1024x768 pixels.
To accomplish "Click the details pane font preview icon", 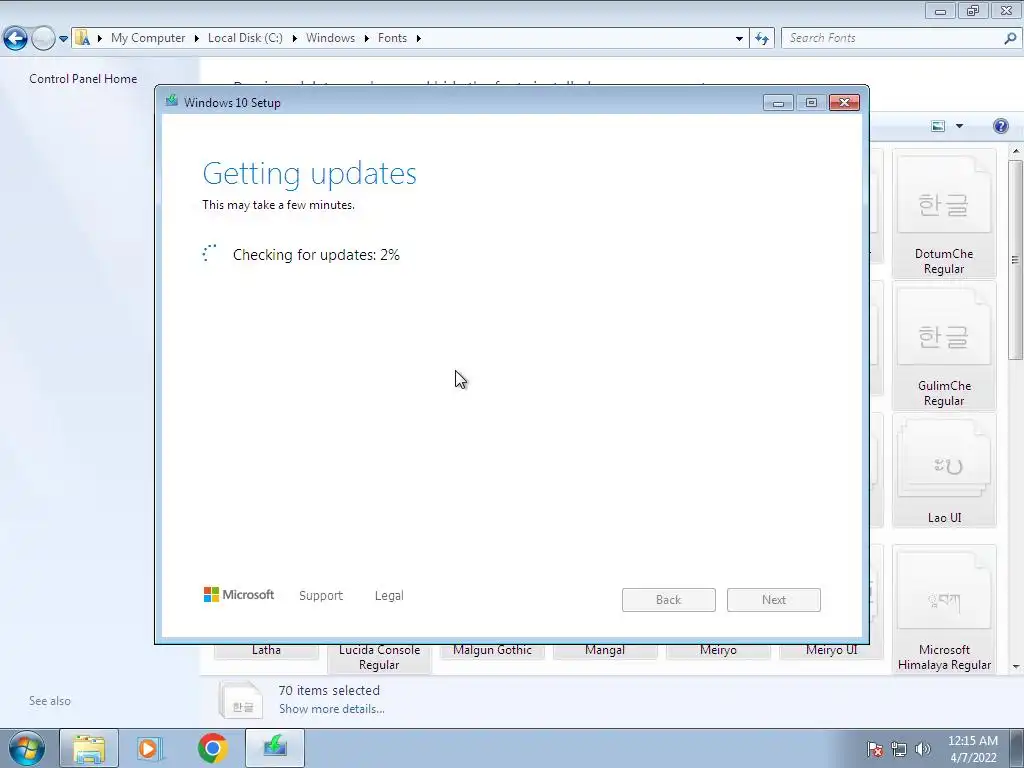I will coord(241,701).
